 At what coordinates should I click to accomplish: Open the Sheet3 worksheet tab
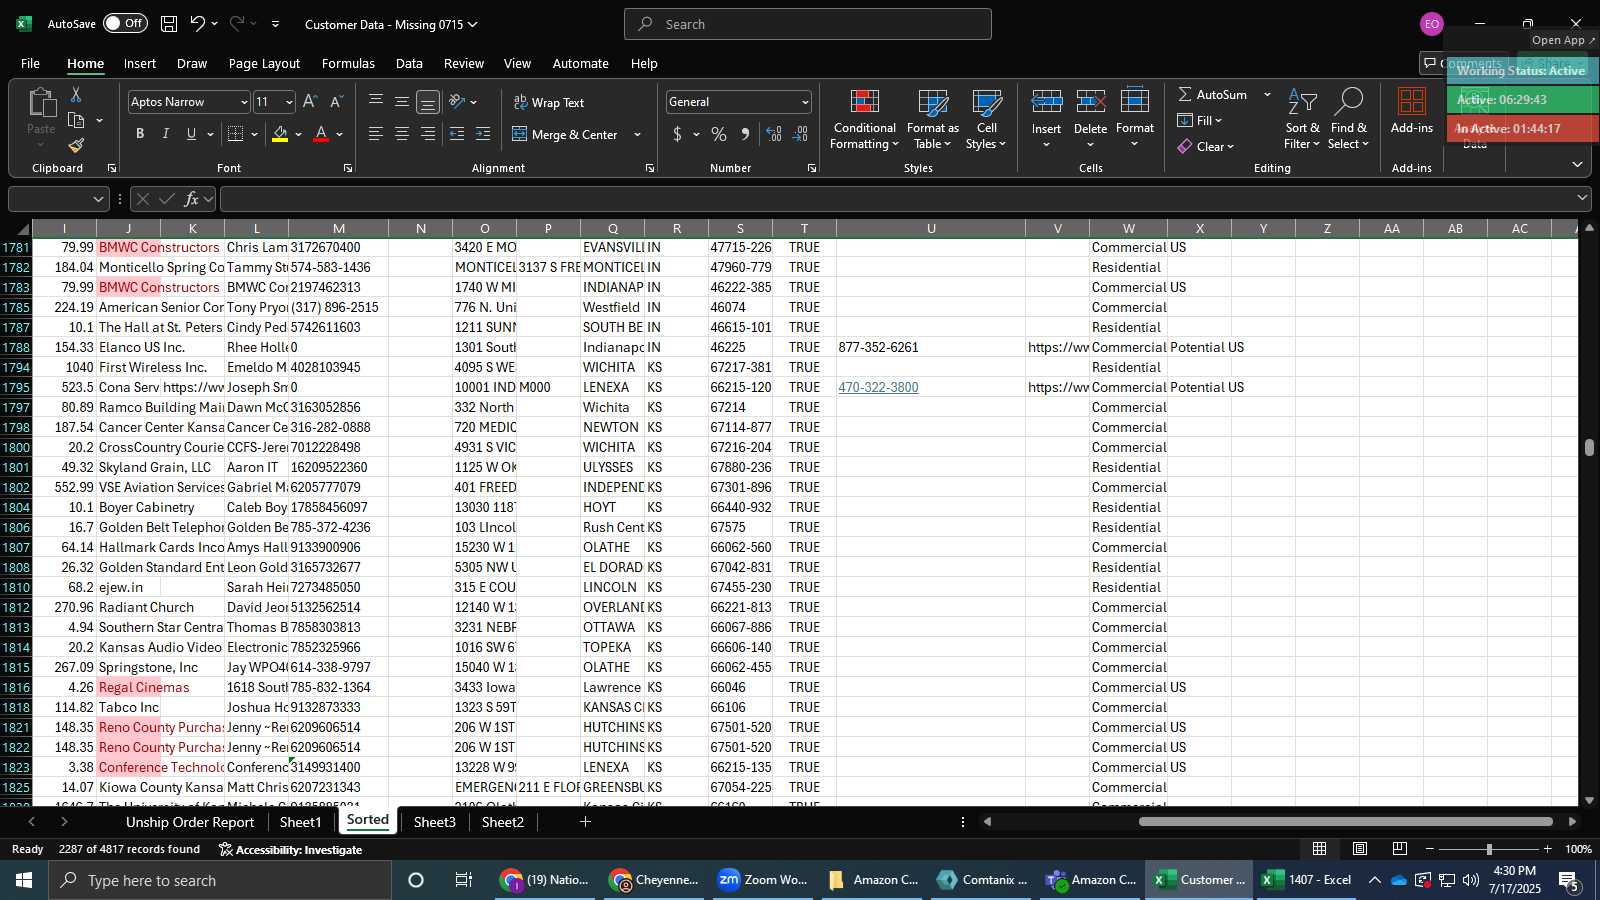point(434,822)
